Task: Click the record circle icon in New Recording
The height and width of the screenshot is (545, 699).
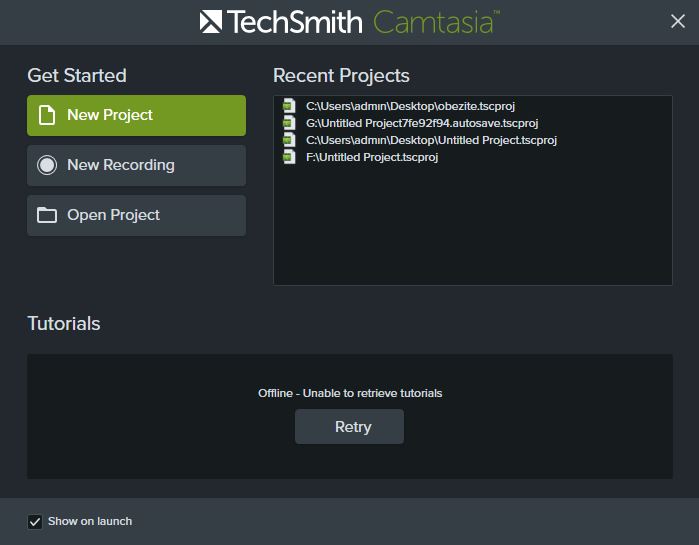Action: (x=47, y=165)
